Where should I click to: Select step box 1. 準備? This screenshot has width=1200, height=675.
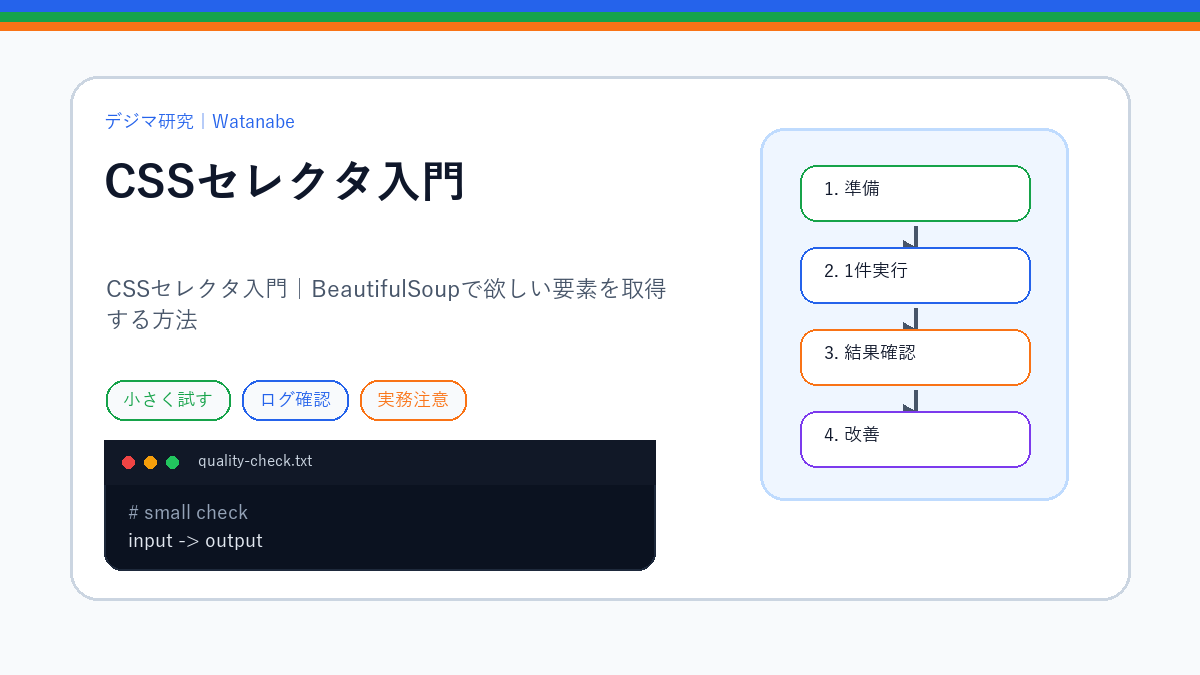(x=915, y=193)
